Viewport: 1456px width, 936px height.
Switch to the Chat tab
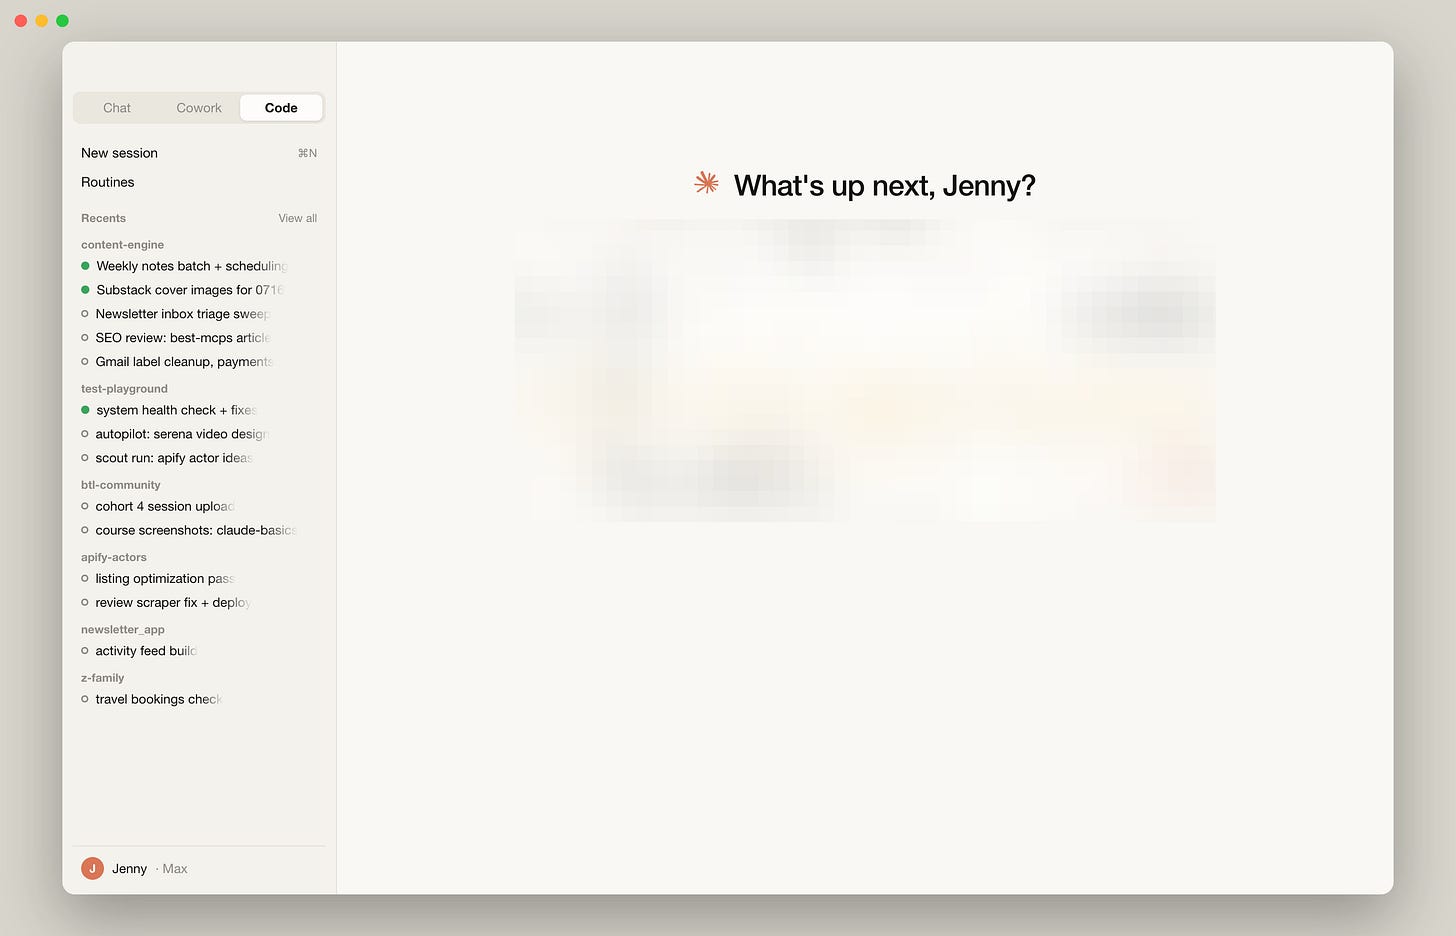click(x=117, y=108)
